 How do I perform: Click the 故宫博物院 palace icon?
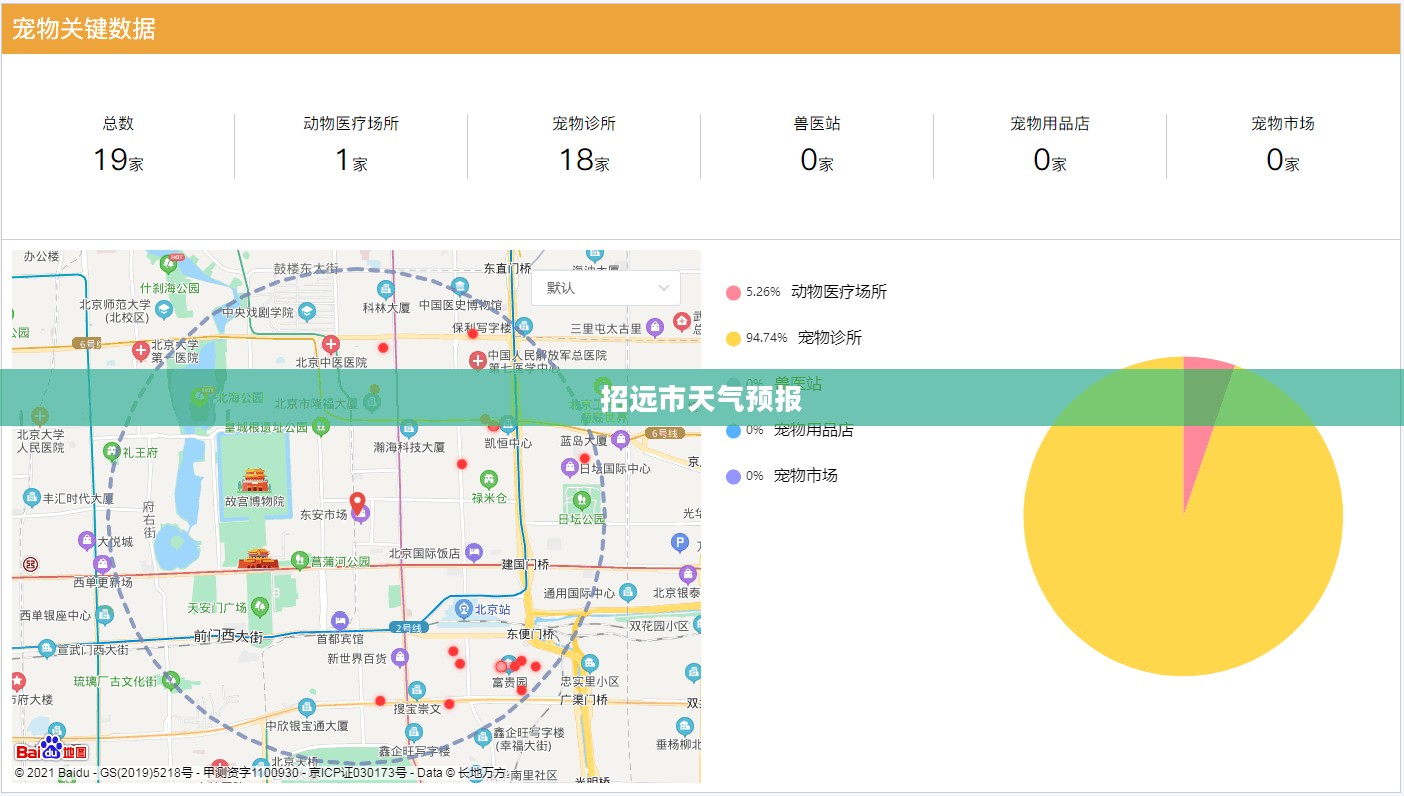click(254, 480)
